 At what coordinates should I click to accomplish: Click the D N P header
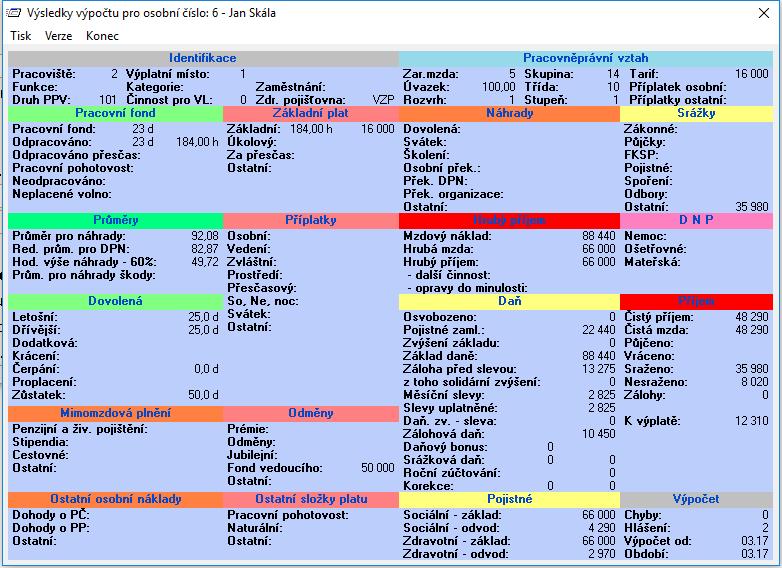point(696,220)
